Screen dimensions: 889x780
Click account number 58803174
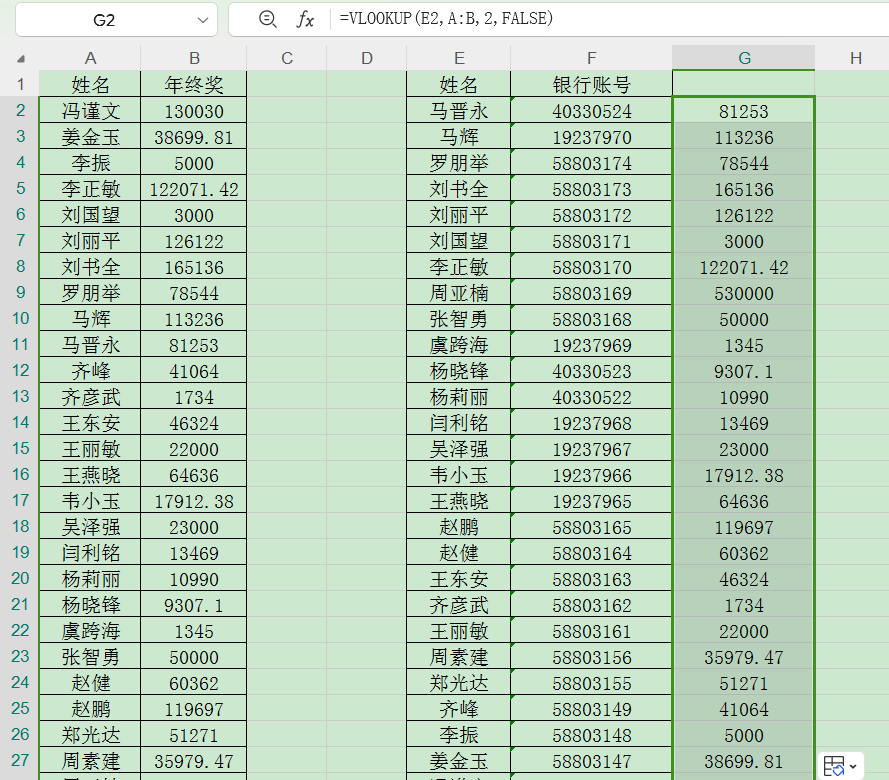(591, 163)
